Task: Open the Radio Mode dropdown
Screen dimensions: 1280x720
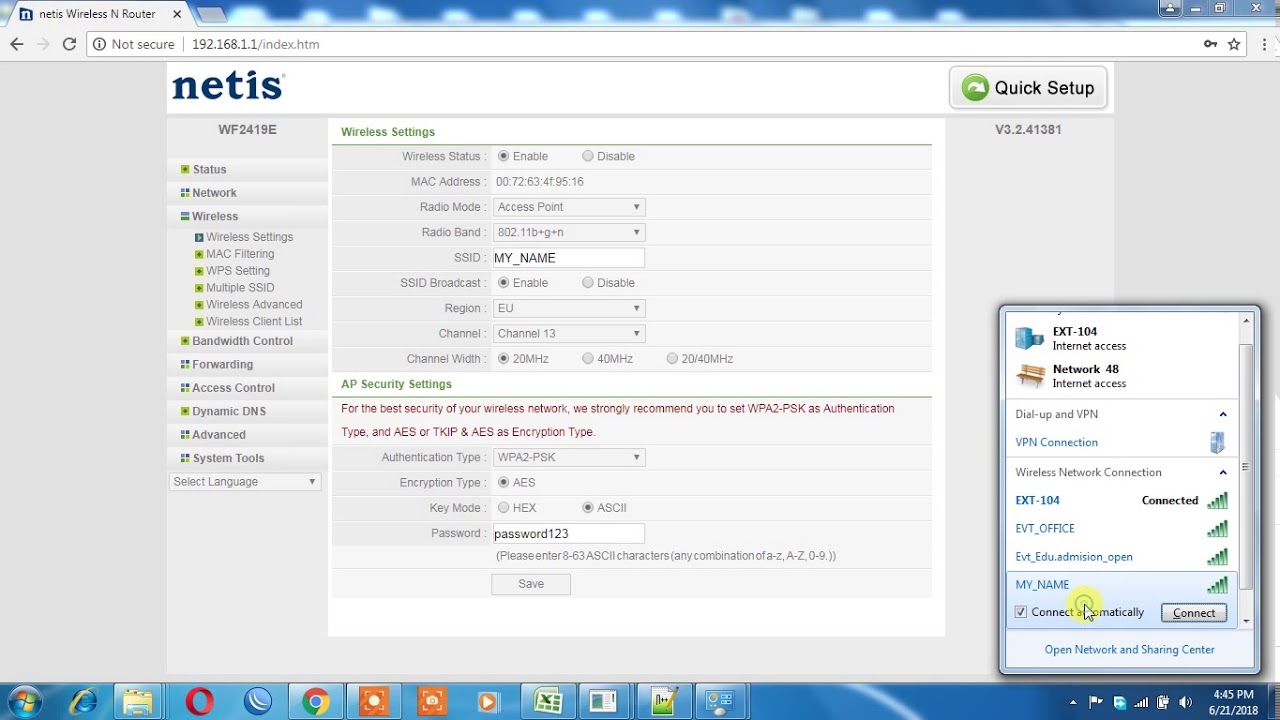Action: pos(569,207)
